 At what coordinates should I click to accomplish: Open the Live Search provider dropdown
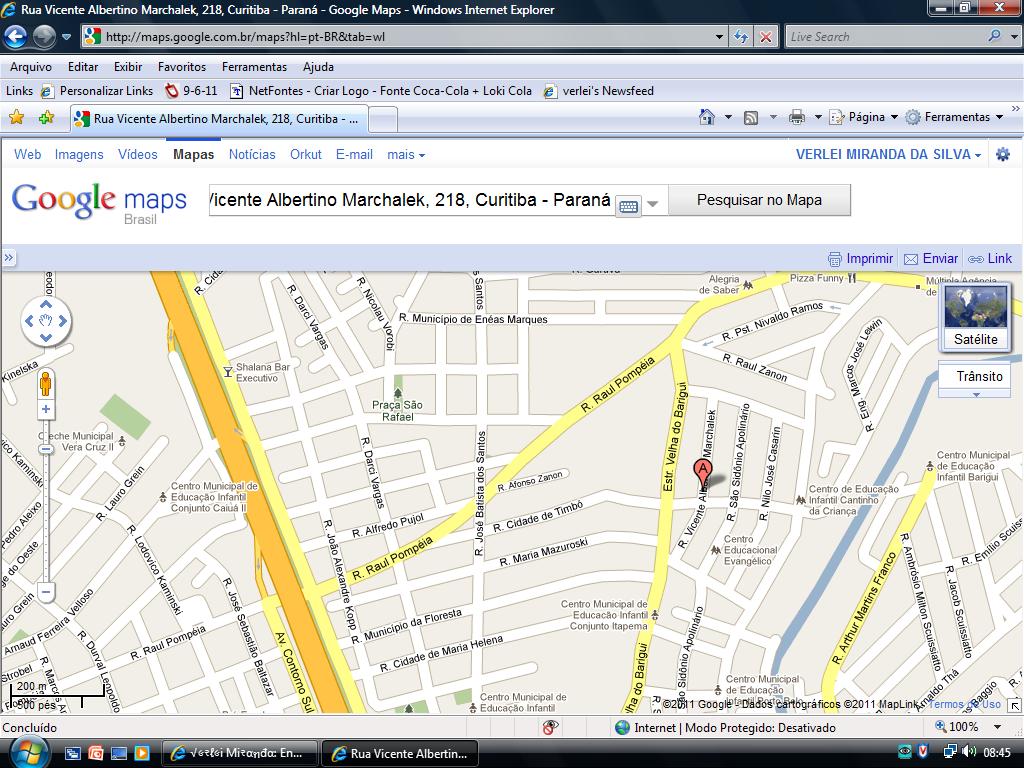coord(1014,37)
